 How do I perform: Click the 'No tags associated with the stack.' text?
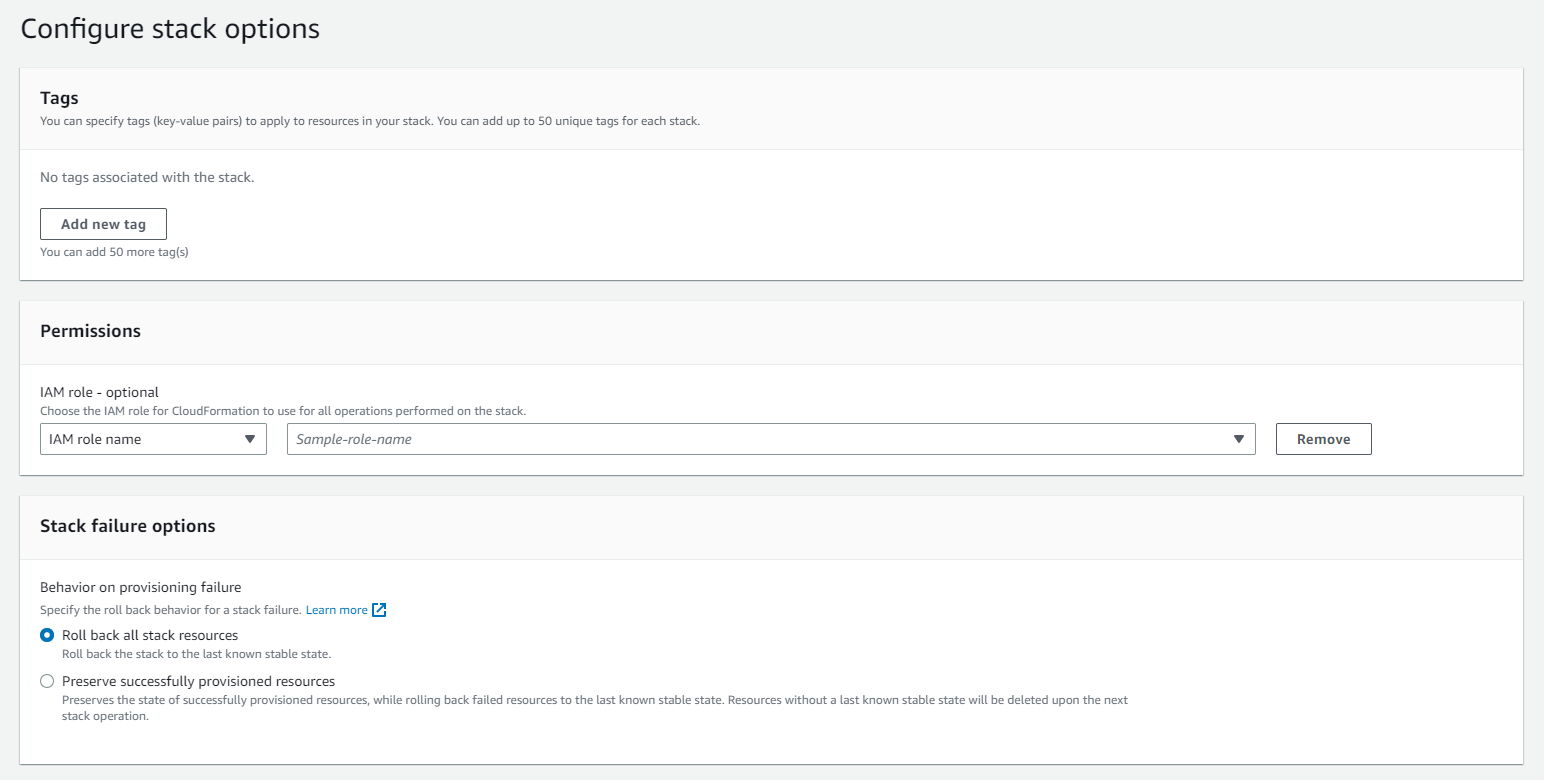[x=147, y=177]
